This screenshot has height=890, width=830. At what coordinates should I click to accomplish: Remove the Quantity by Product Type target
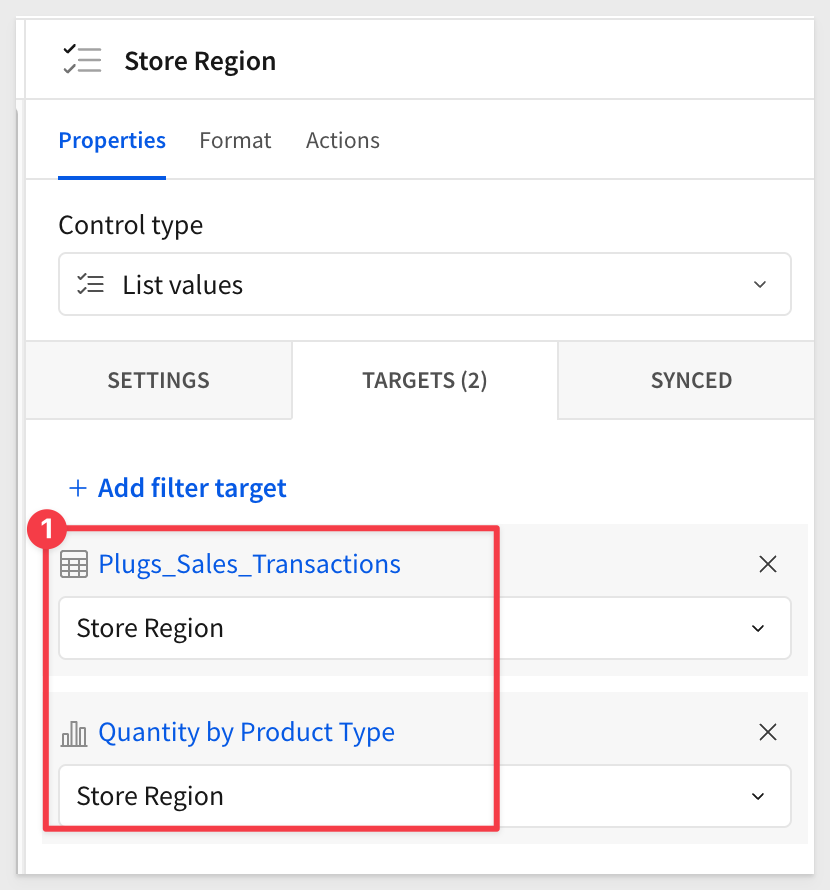(x=768, y=732)
